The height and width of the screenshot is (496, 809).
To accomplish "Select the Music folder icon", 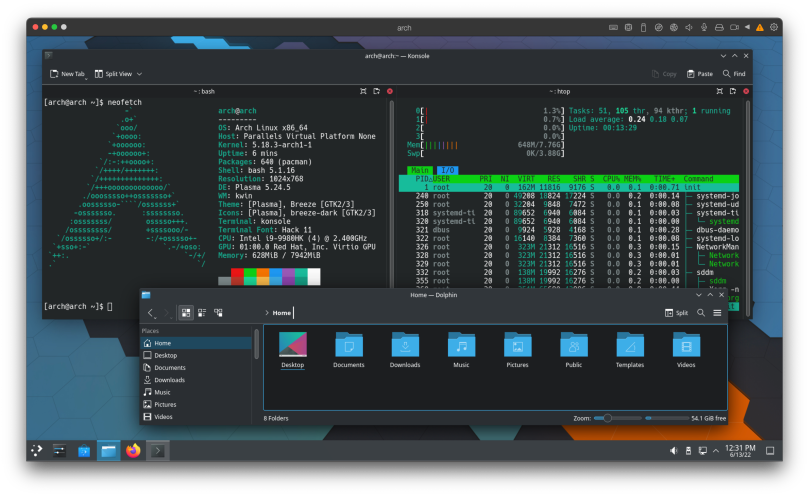I will click(461, 345).
